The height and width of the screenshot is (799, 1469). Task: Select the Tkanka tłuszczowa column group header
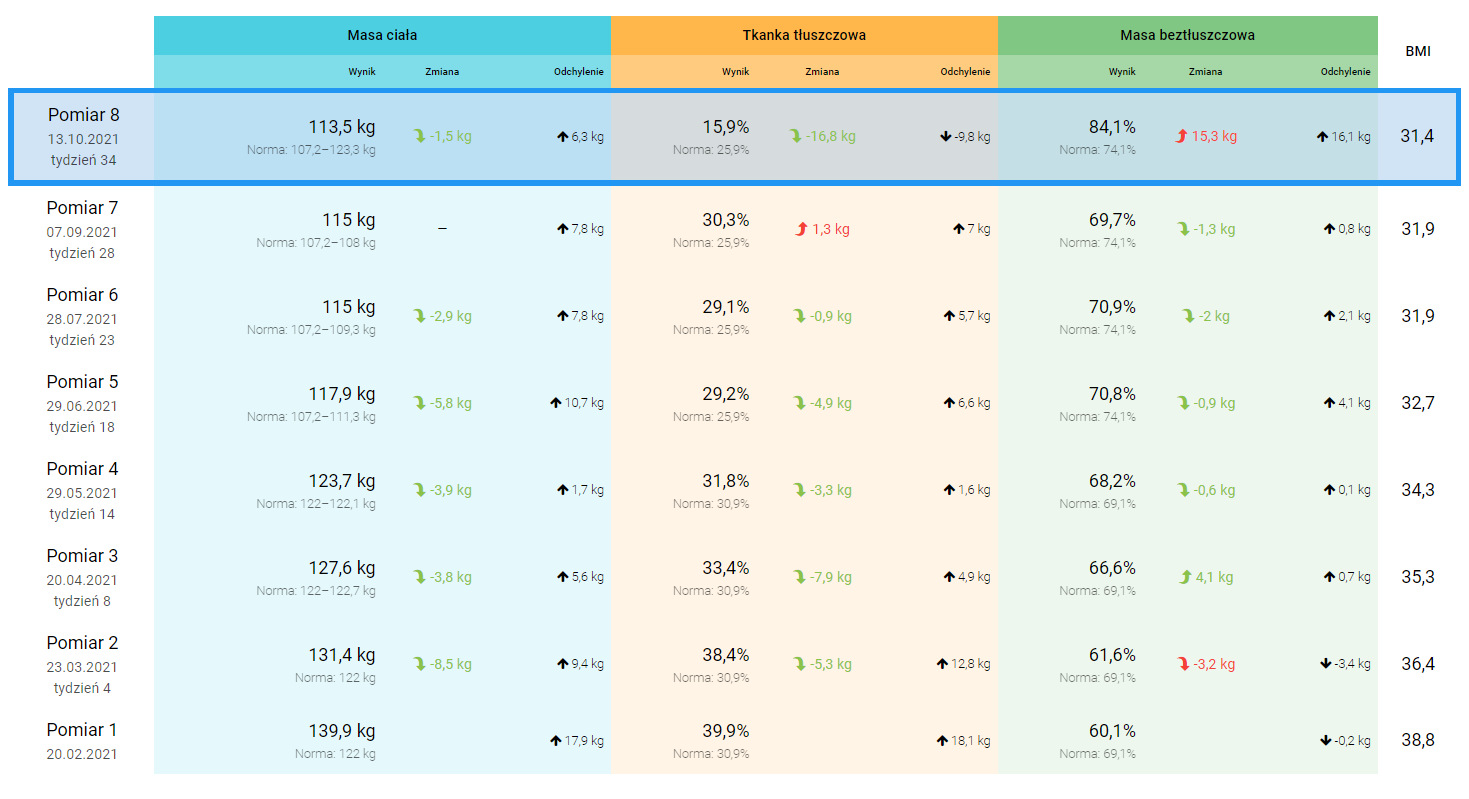(804, 35)
